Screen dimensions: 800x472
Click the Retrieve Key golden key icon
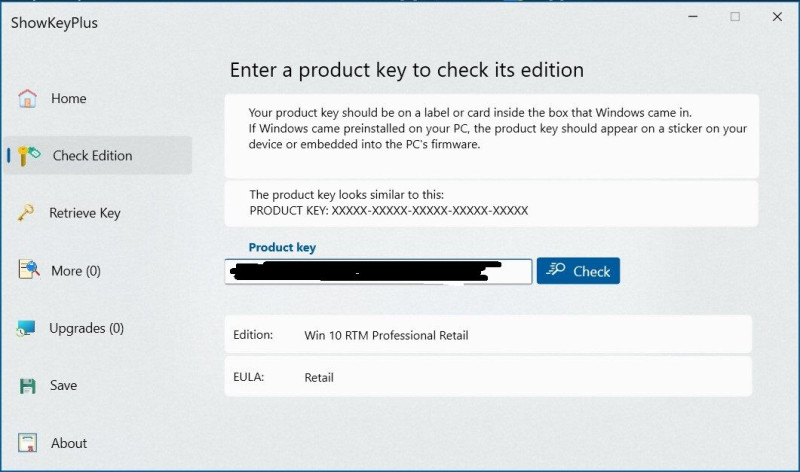[x=26, y=212]
